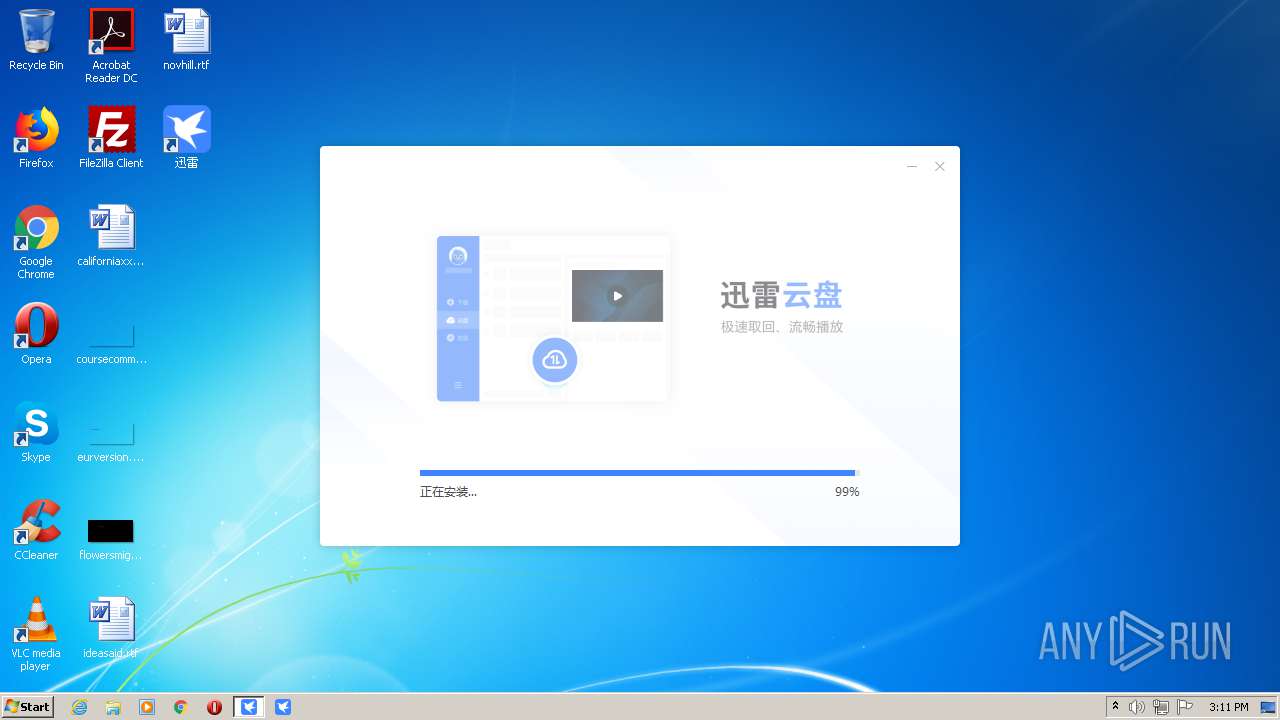This screenshot has width=1280, height=720.
Task: Click the installation progress bar
Action: (640, 473)
